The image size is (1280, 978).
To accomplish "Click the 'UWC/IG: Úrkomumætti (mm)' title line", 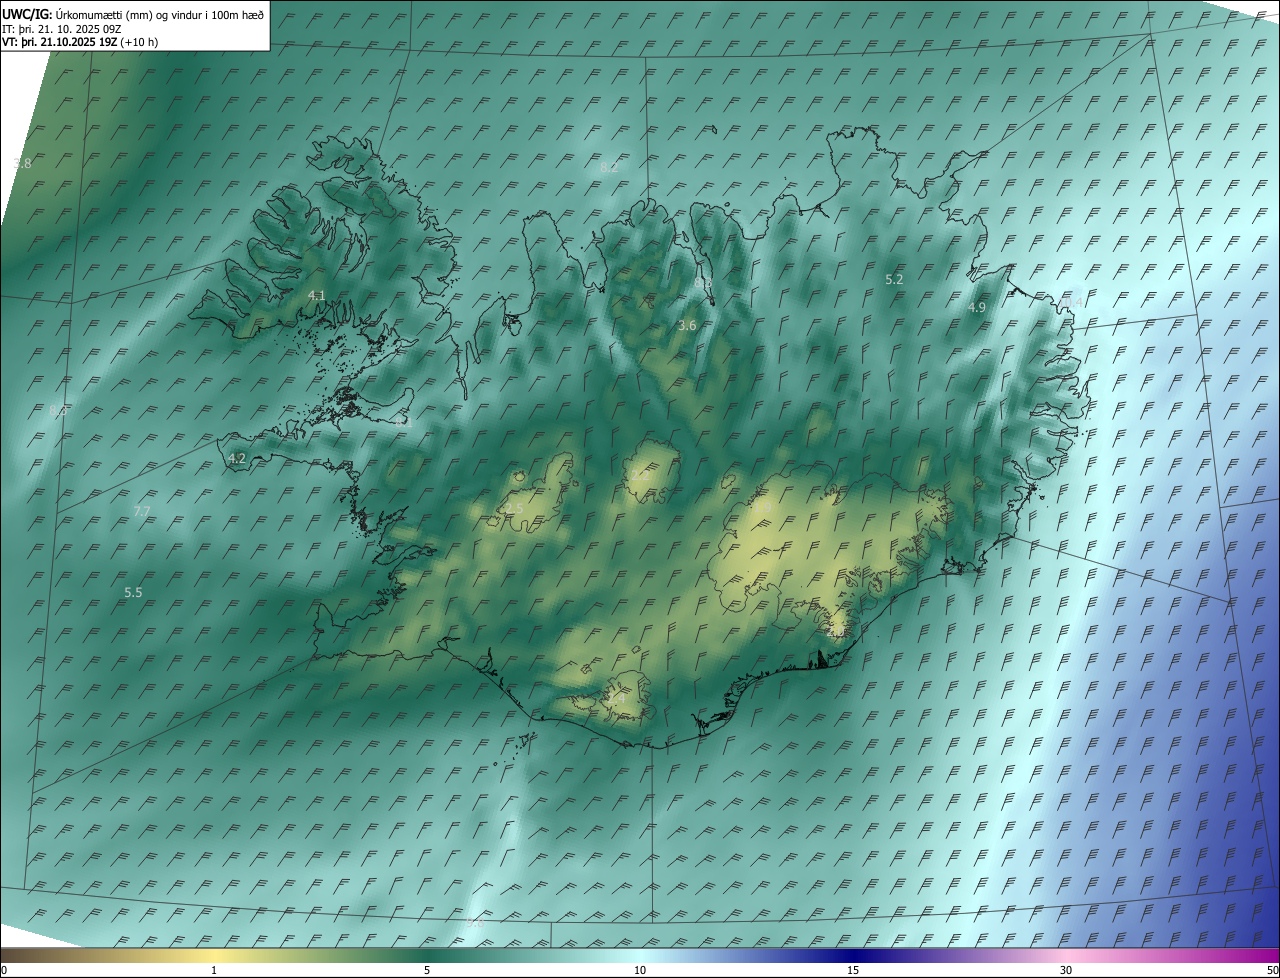I will 133,14.
